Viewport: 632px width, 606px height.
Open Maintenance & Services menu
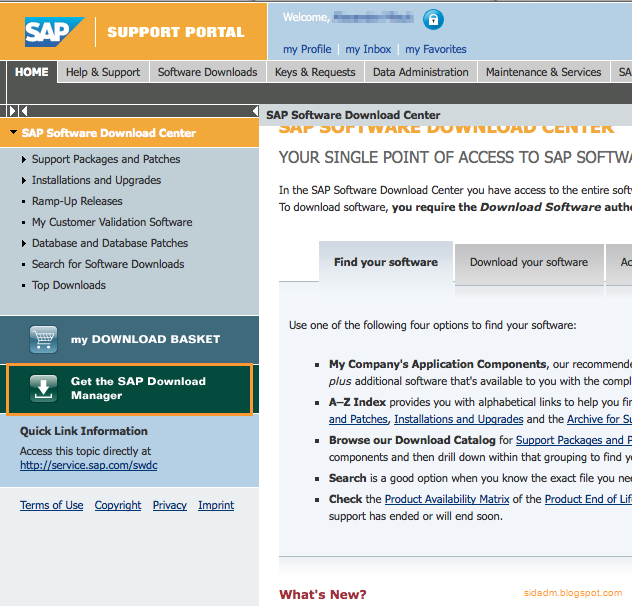543,72
